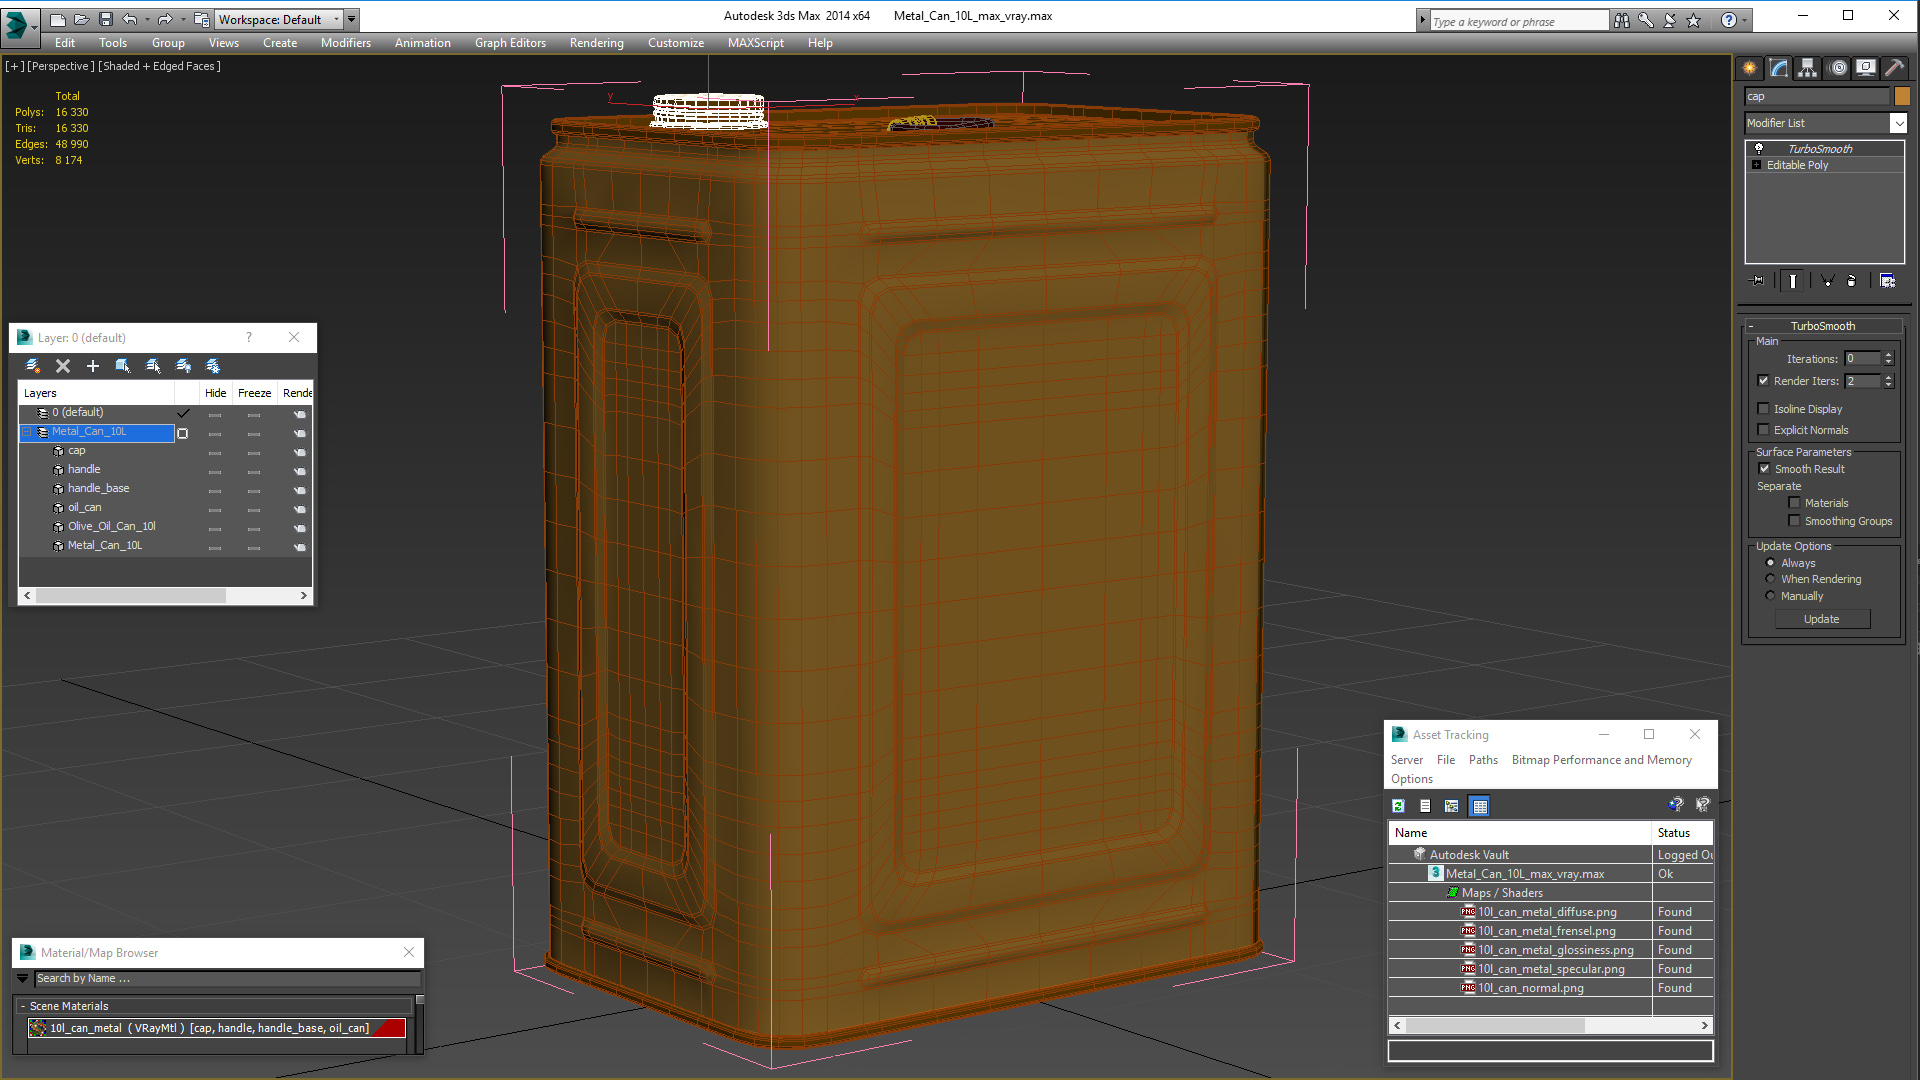This screenshot has width=1920, height=1080.
Task: Select the When Rendering update option
Action: tap(1770, 579)
